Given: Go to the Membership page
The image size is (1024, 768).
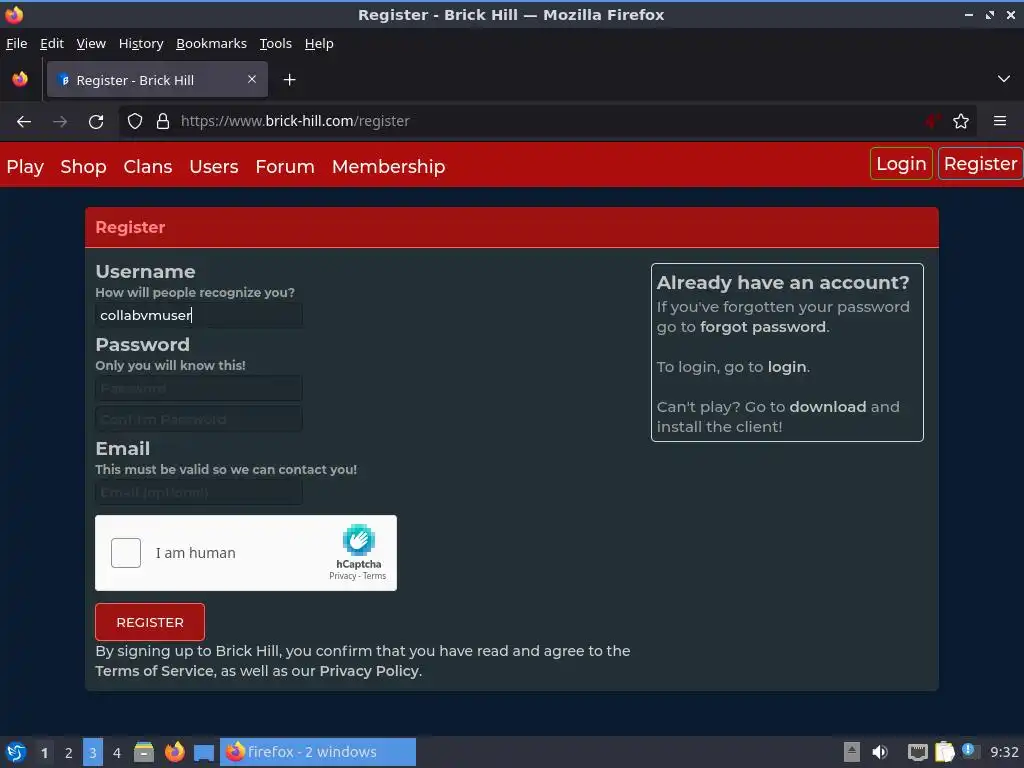Looking at the screenshot, I should [389, 167].
